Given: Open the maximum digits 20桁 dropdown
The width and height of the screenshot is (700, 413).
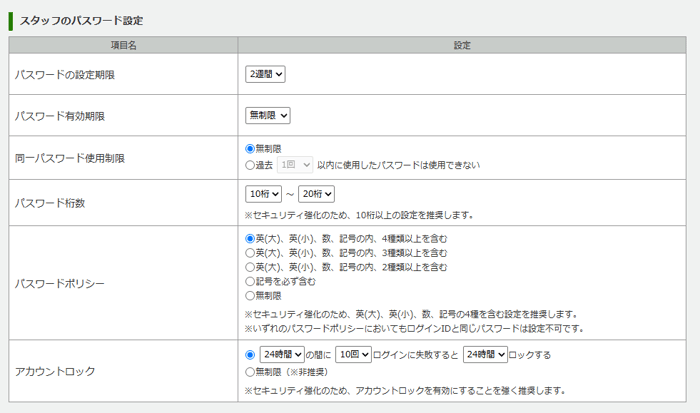Looking at the screenshot, I should point(317,194).
